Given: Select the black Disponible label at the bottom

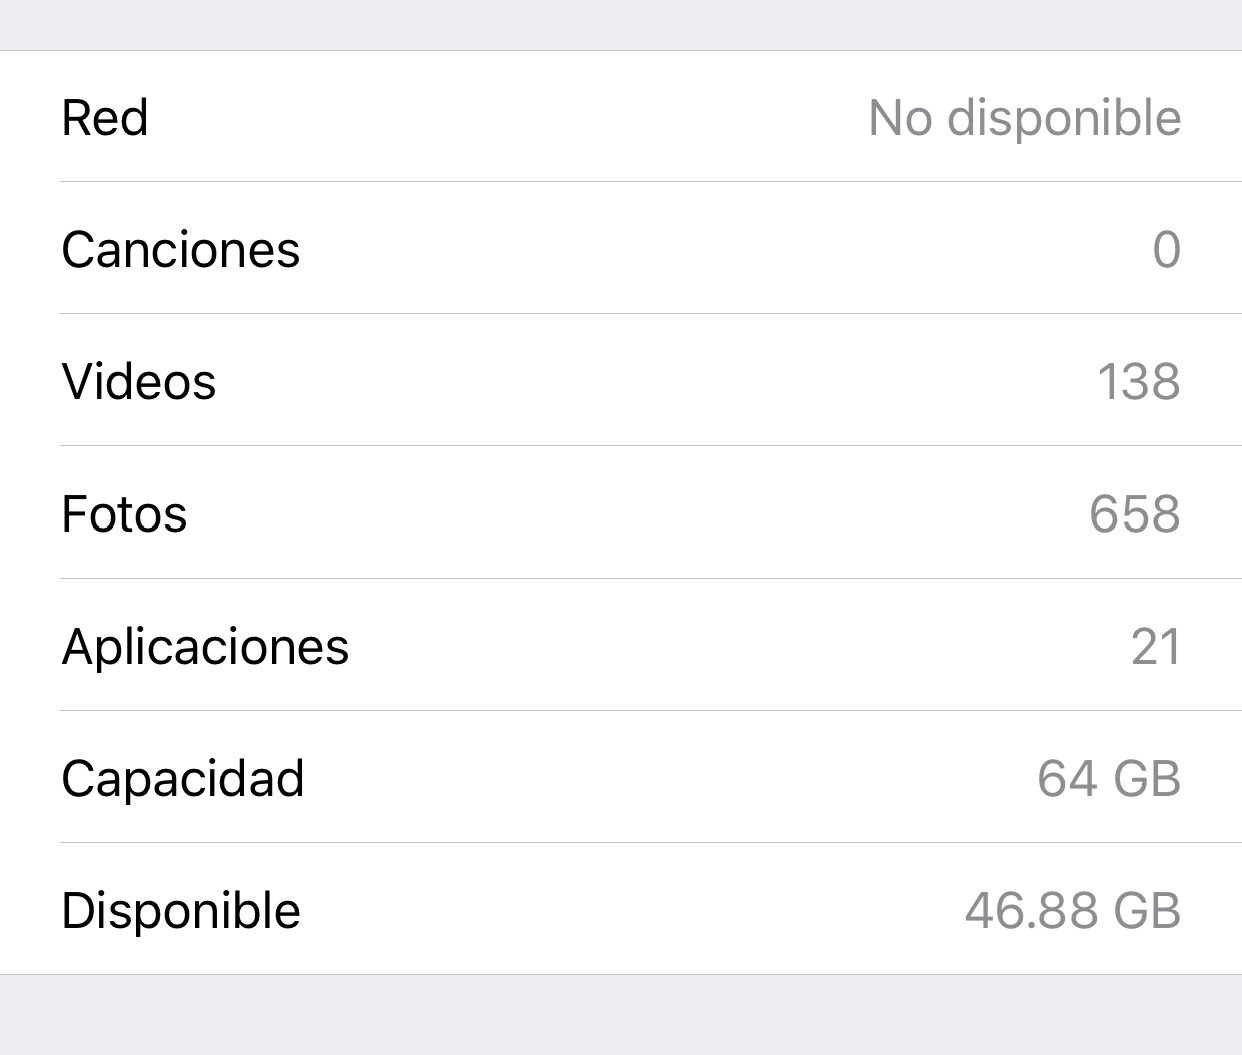Looking at the screenshot, I should [x=181, y=910].
